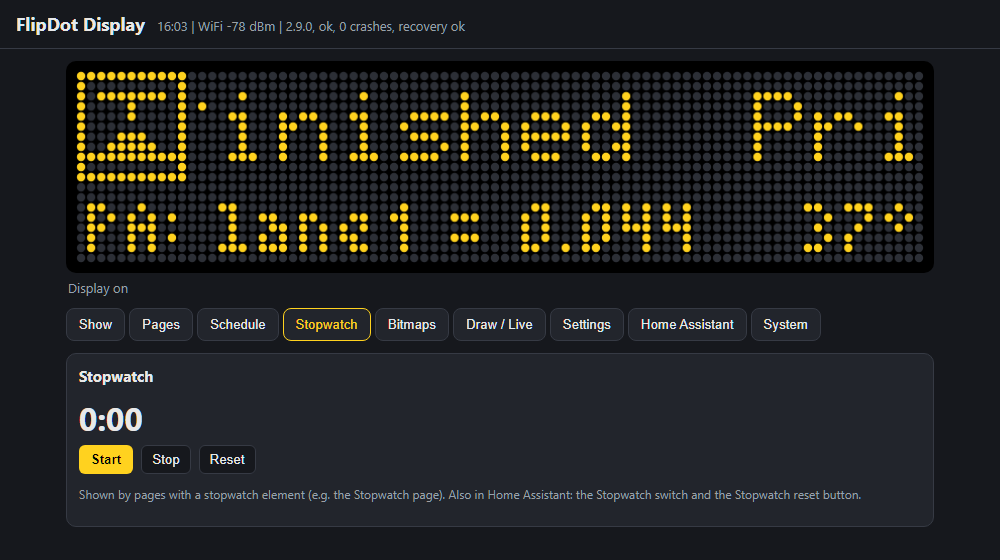Open the Bitmaps tab

pyautogui.click(x=412, y=325)
